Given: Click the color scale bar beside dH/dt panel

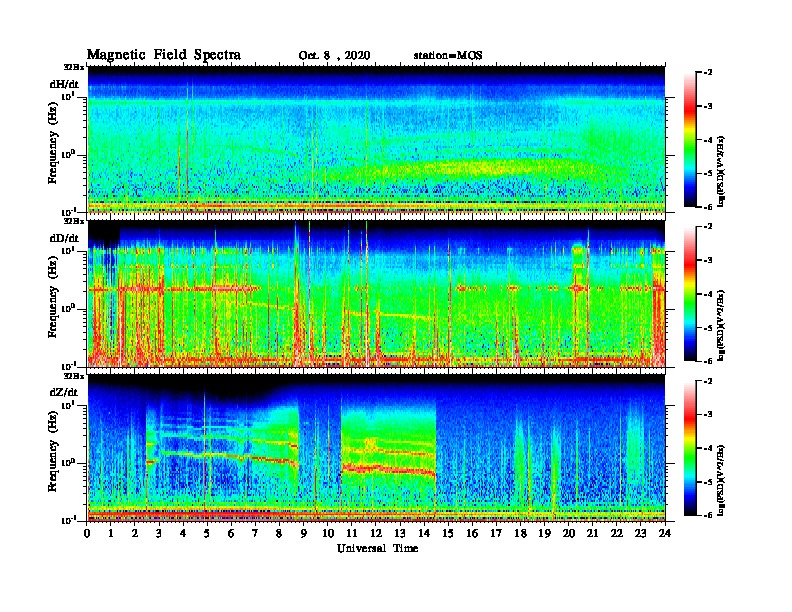Looking at the screenshot, I should pos(690,140).
